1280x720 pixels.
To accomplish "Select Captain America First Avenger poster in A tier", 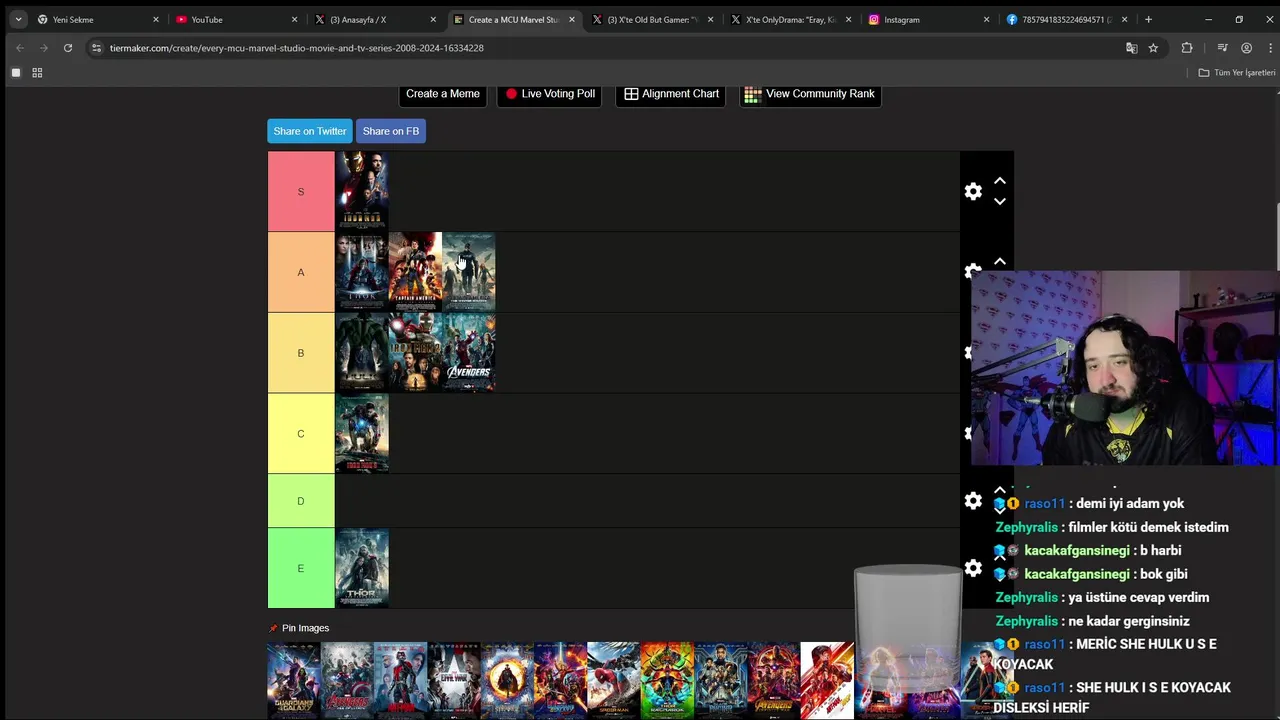I will pyautogui.click(x=415, y=272).
